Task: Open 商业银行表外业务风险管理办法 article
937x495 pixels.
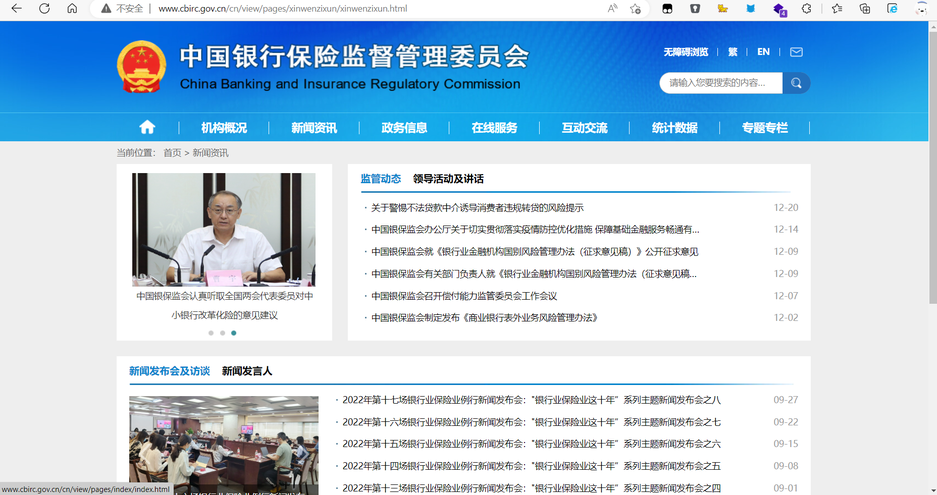Action: click(484, 317)
